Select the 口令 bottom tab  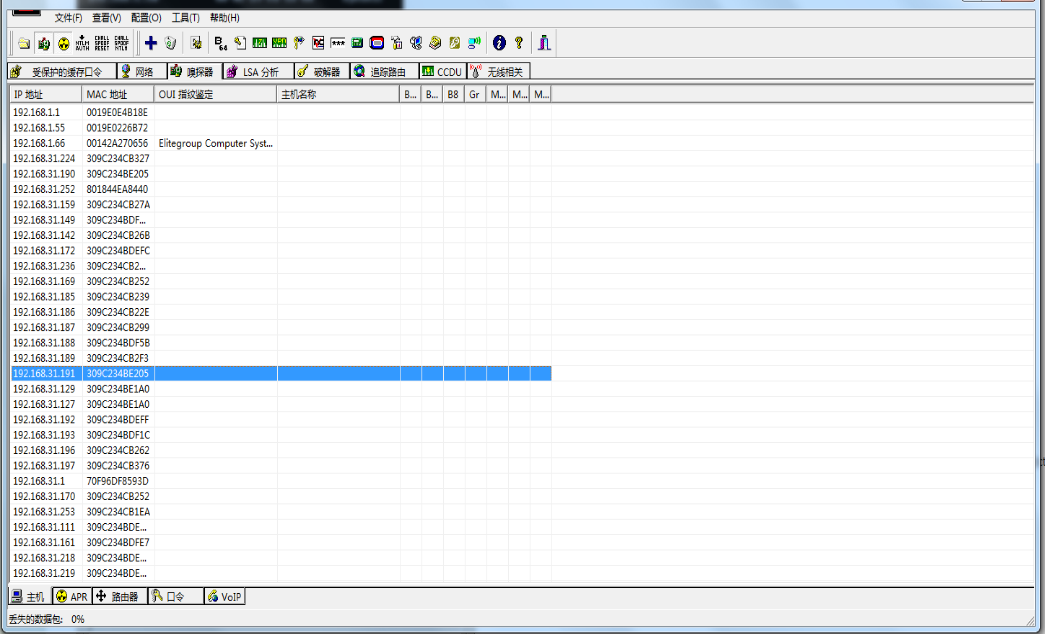point(175,597)
